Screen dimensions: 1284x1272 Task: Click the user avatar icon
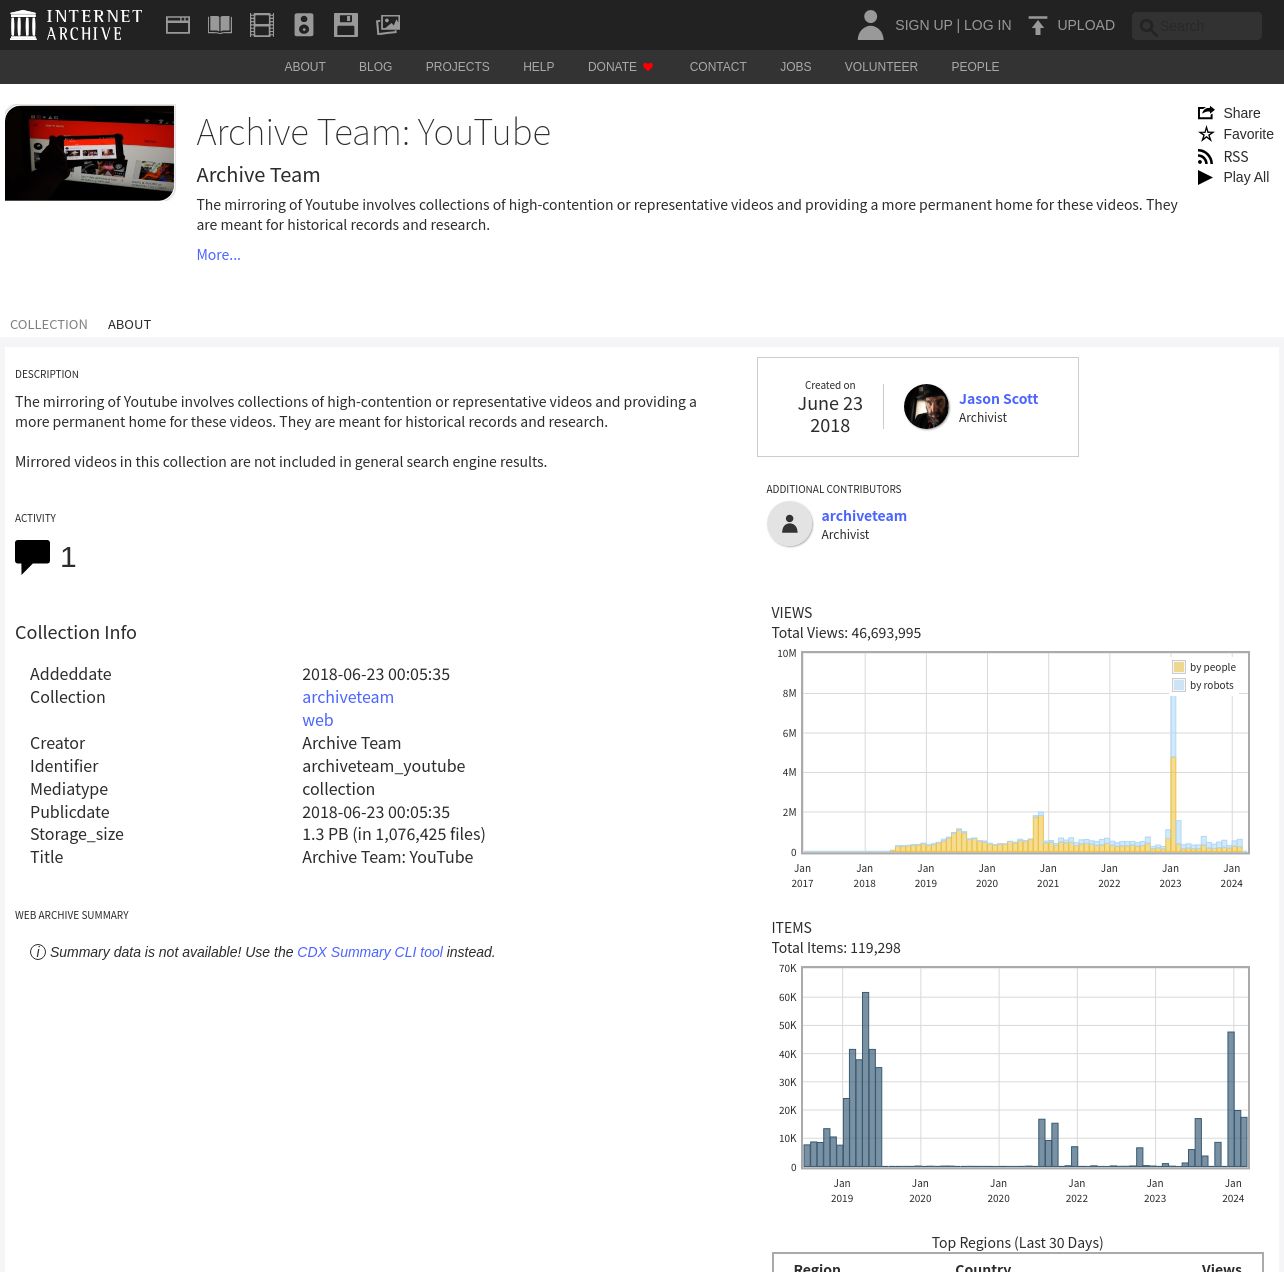click(x=870, y=25)
